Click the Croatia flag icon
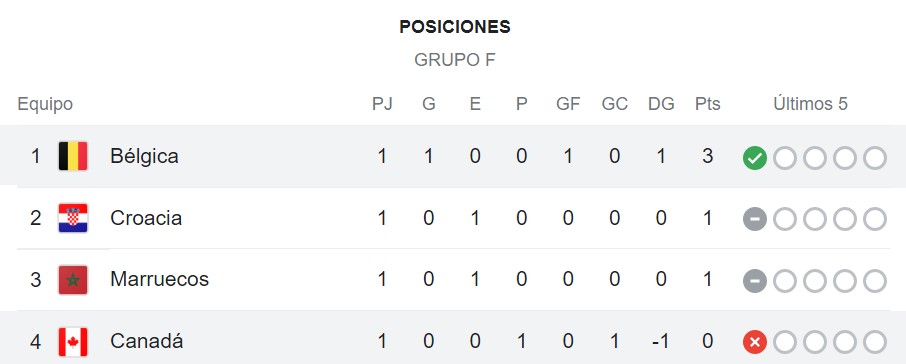The width and height of the screenshot is (906, 364). tap(73, 218)
